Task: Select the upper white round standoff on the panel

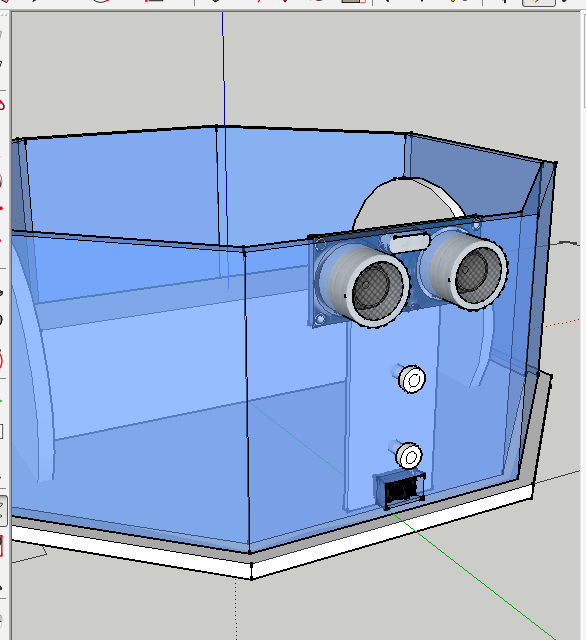Action: (x=411, y=379)
